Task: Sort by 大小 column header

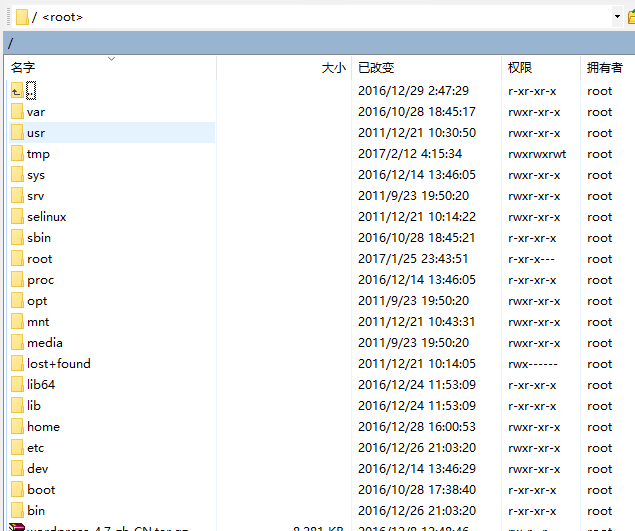Action: pyautogui.click(x=333, y=68)
